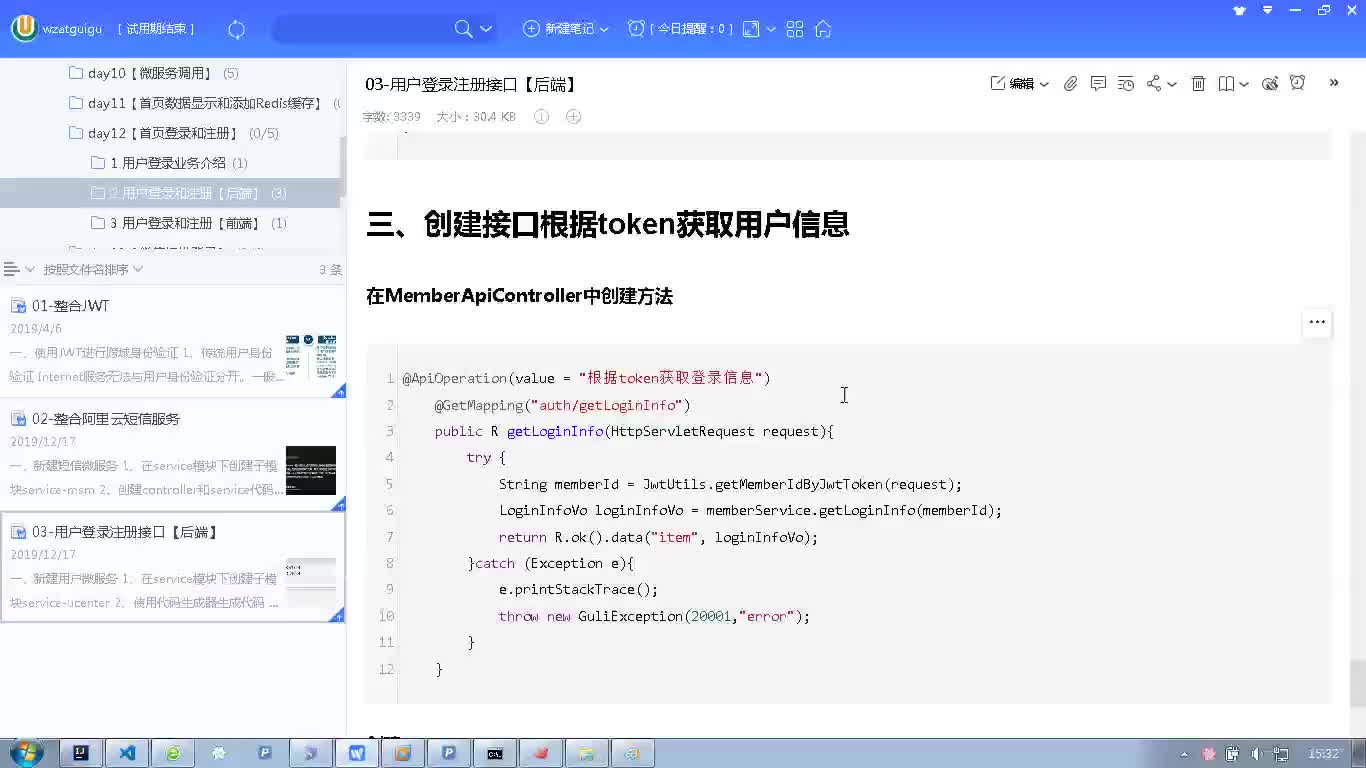The image size is (1366, 768).
Task: Click the share icon
Action: pos(1153,84)
